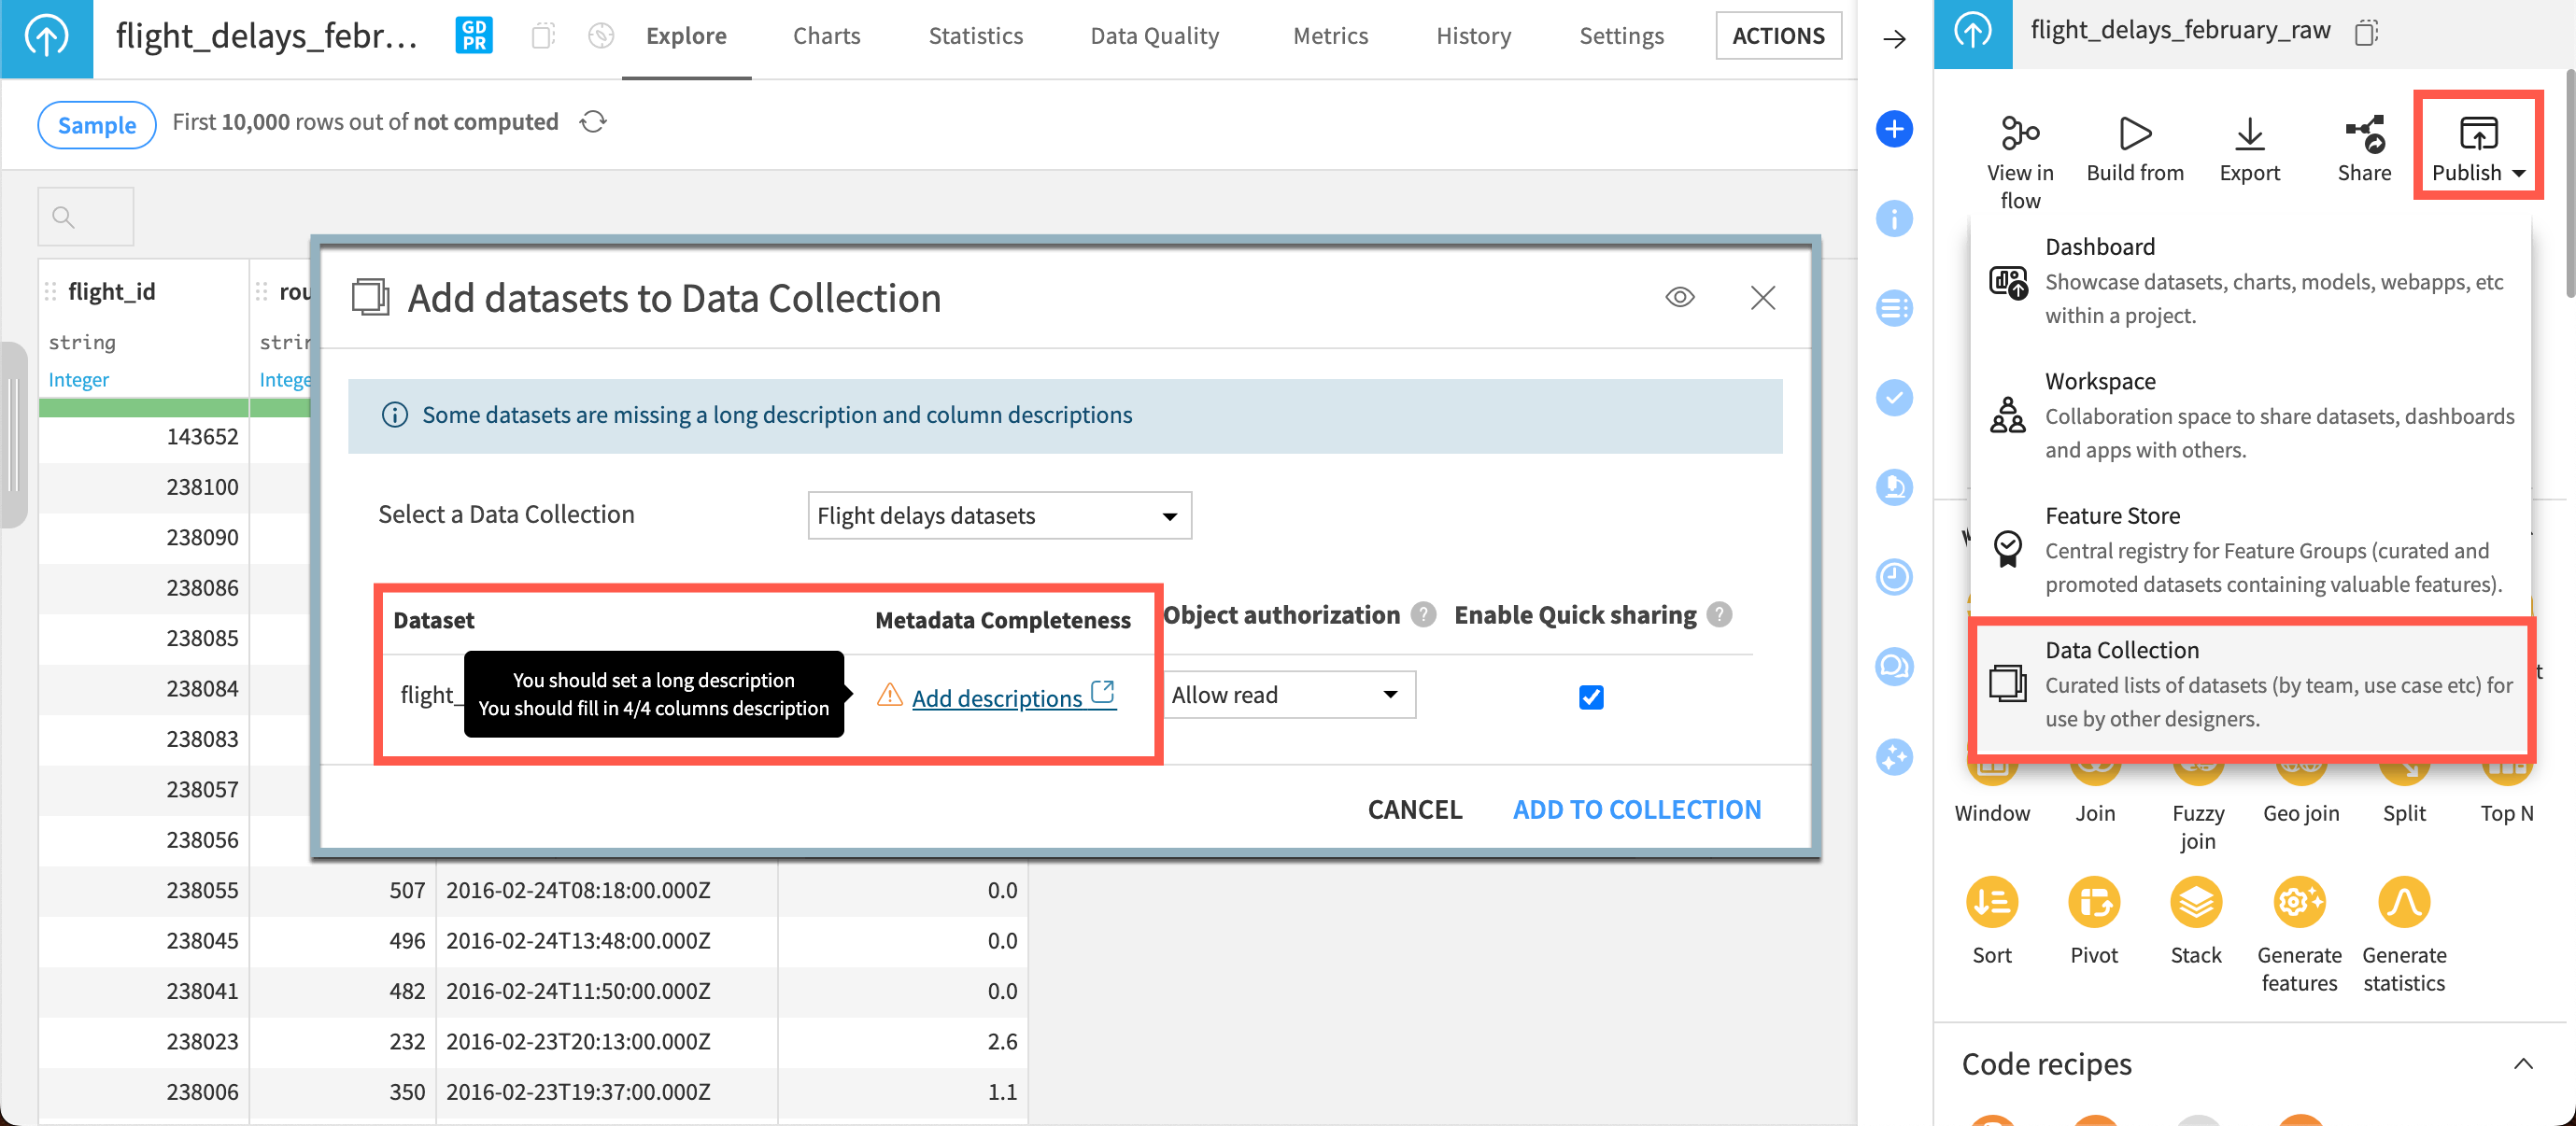This screenshot has height=1126, width=2576.
Task: Open the Flight delays datasets dropdown
Action: click(998, 515)
